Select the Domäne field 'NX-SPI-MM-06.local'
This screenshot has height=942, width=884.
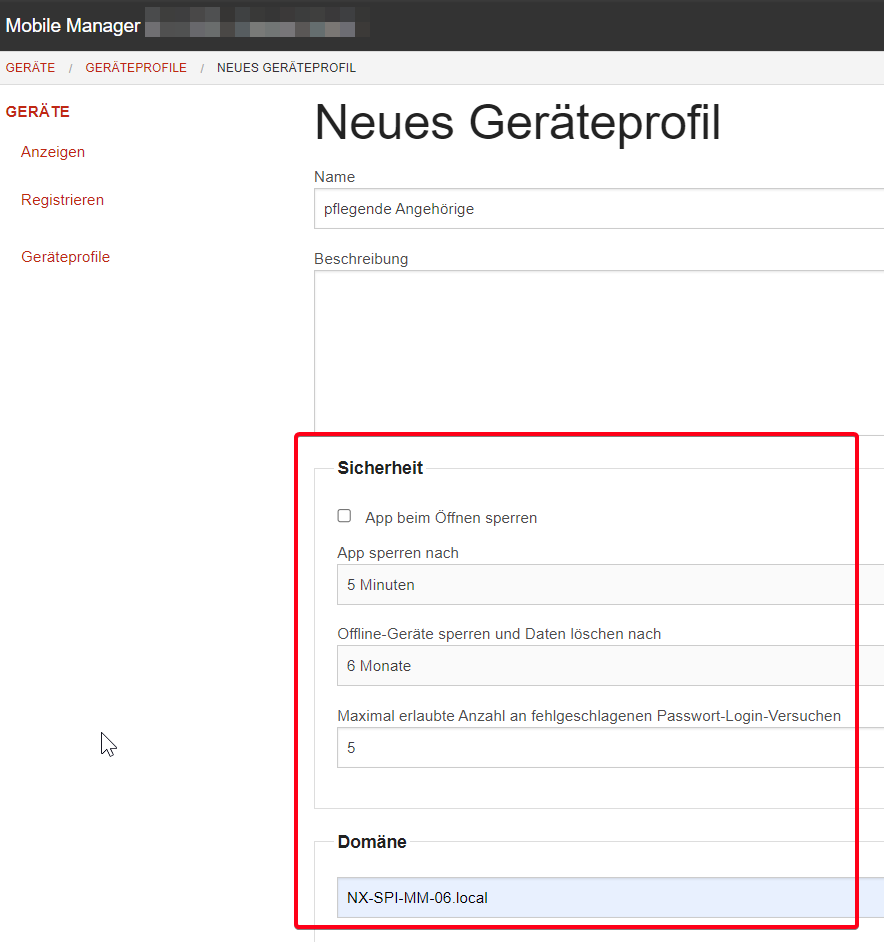(600, 898)
